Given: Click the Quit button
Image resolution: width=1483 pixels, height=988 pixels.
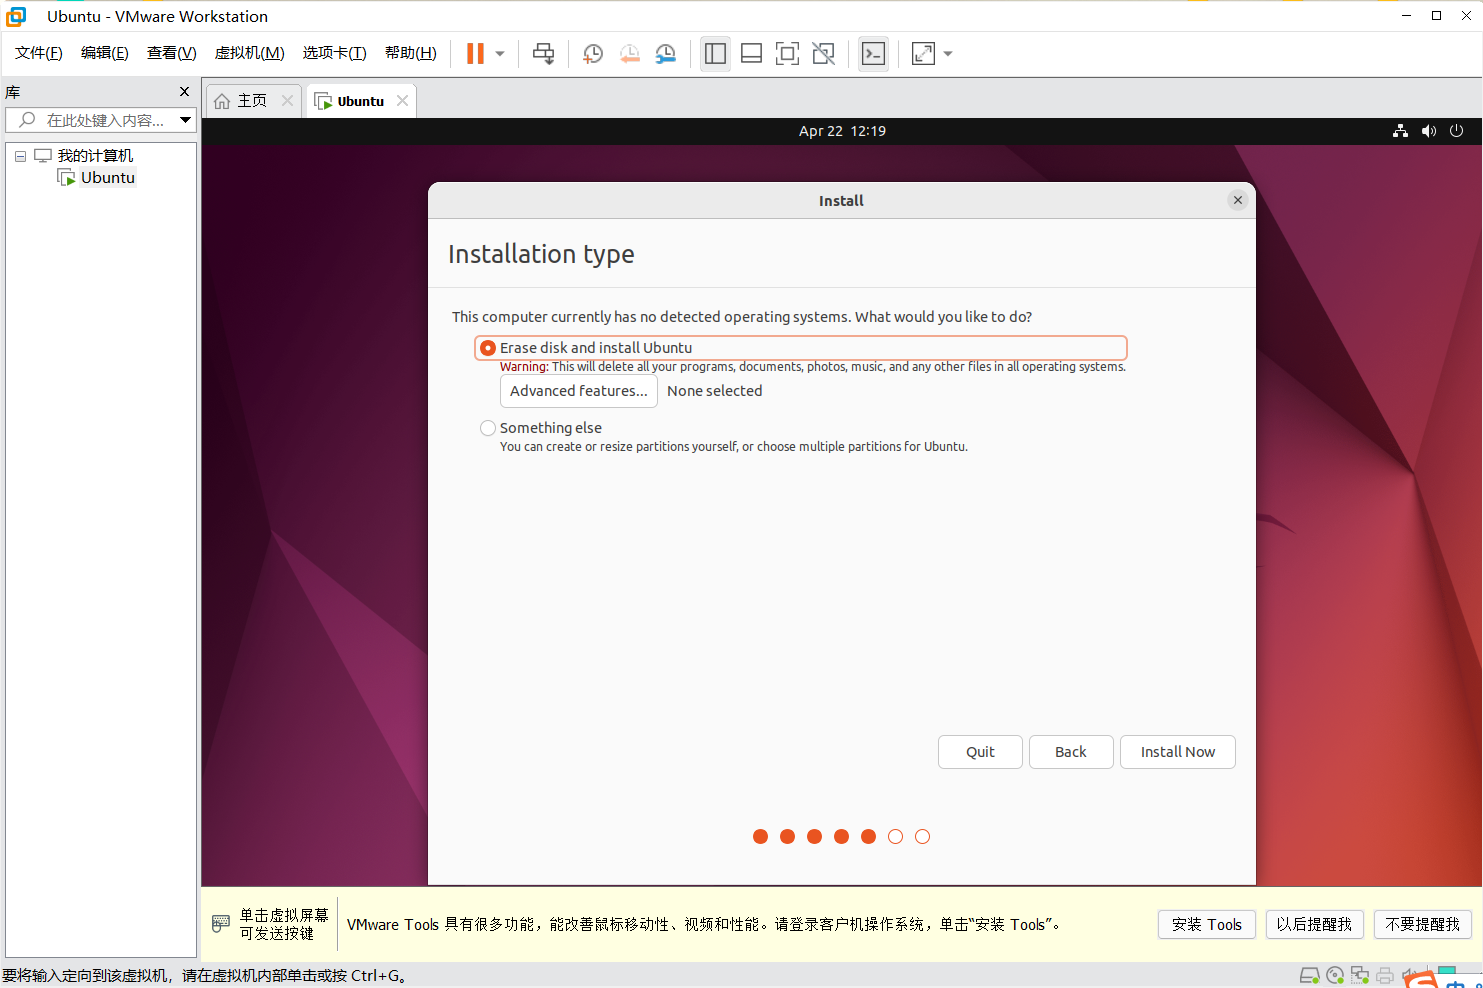Looking at the screenshot, I should coord(980,752).
